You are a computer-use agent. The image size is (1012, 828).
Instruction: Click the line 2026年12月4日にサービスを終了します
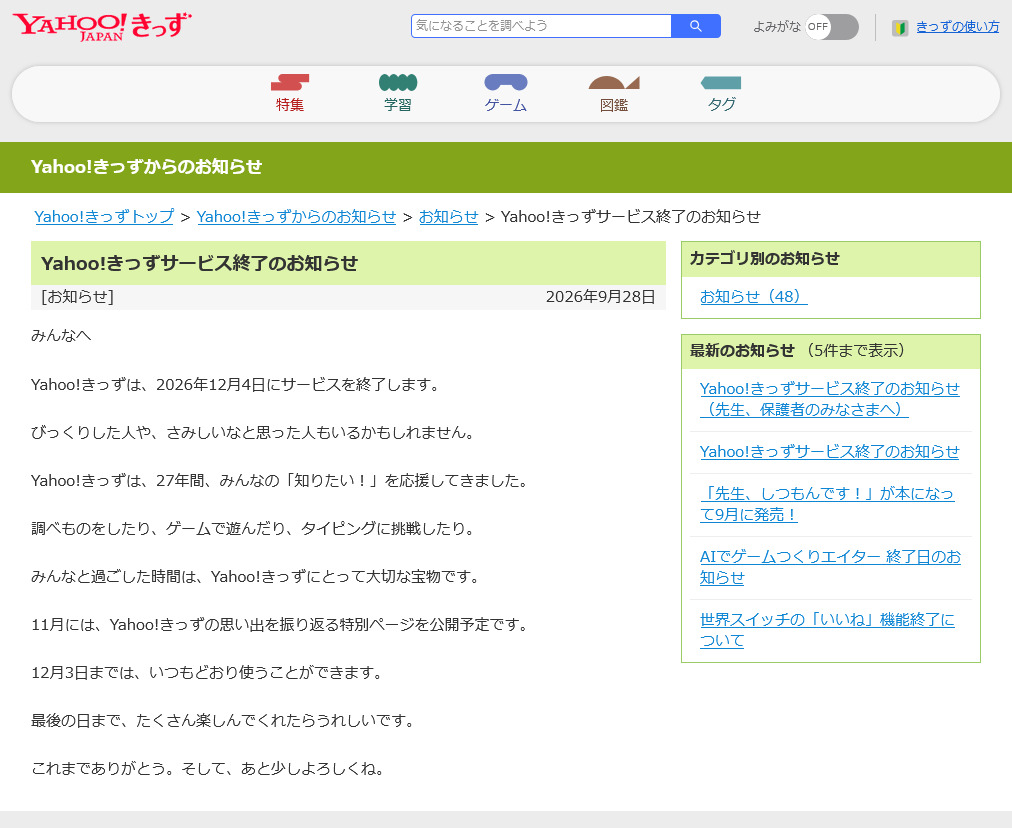pyautogui.click(x=236, y=385)
